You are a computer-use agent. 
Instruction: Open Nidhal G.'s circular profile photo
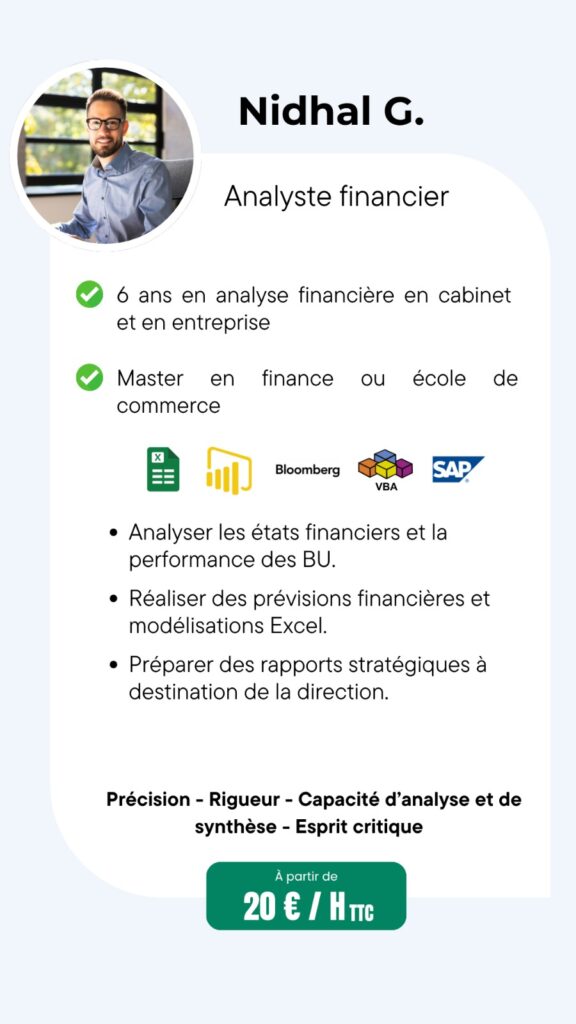pos(105,156)
